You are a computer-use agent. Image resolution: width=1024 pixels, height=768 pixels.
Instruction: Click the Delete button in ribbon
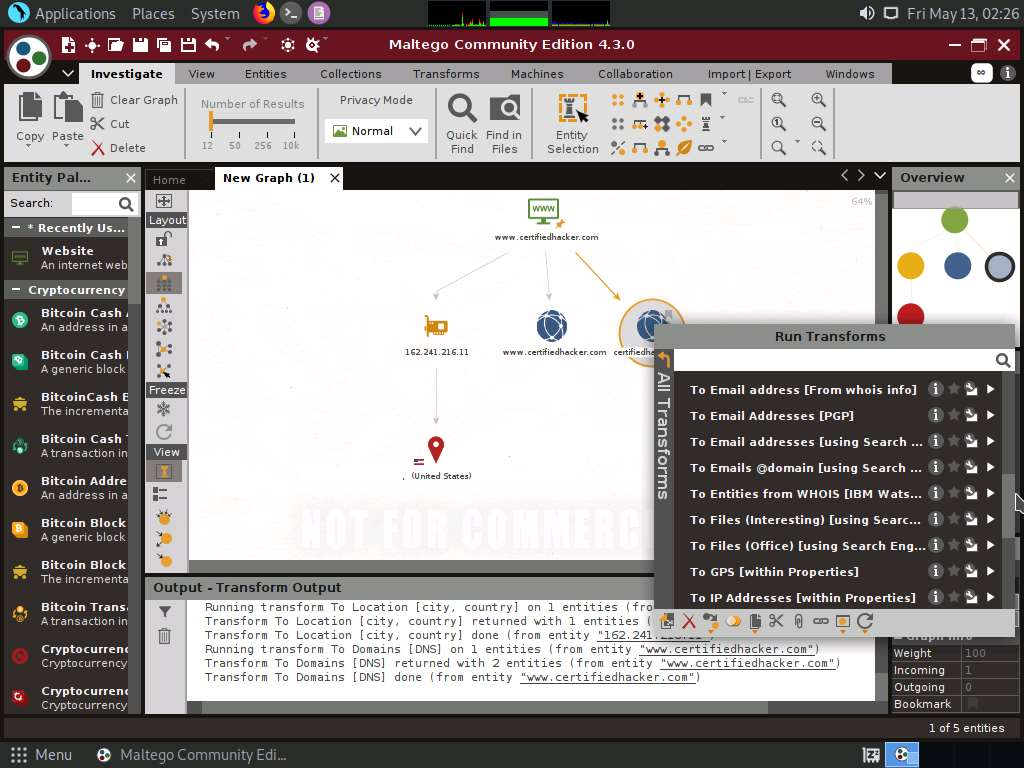[118, 148]
